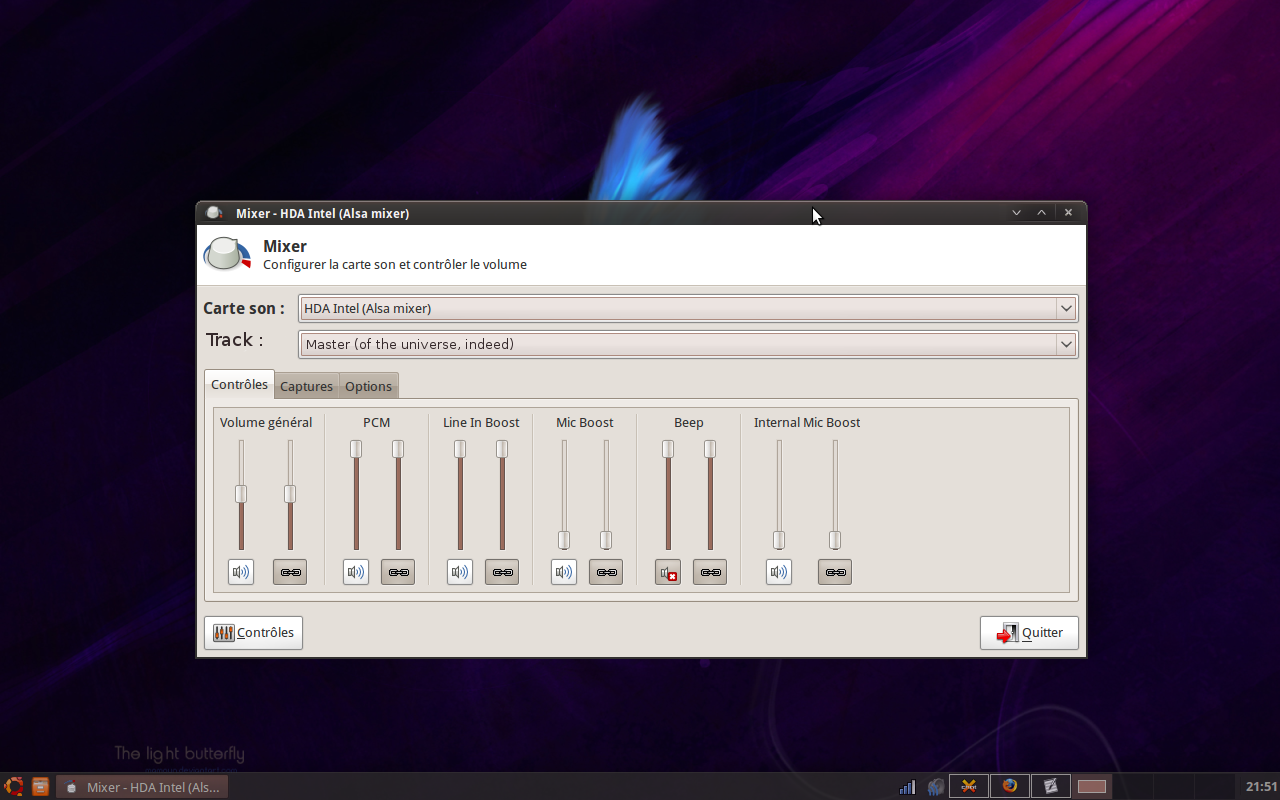The width and height of the screenshot is (1280, 800).
Task: Open the title bar window menu icon
Action: tap(213, 213)
